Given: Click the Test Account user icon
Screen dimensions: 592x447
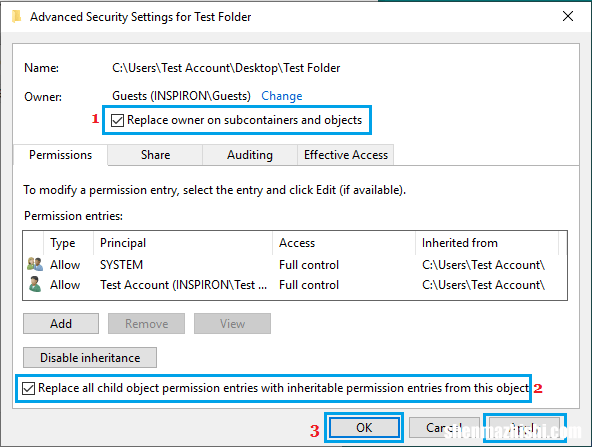Looking at the screenshot, I should [x=35, y=284].
